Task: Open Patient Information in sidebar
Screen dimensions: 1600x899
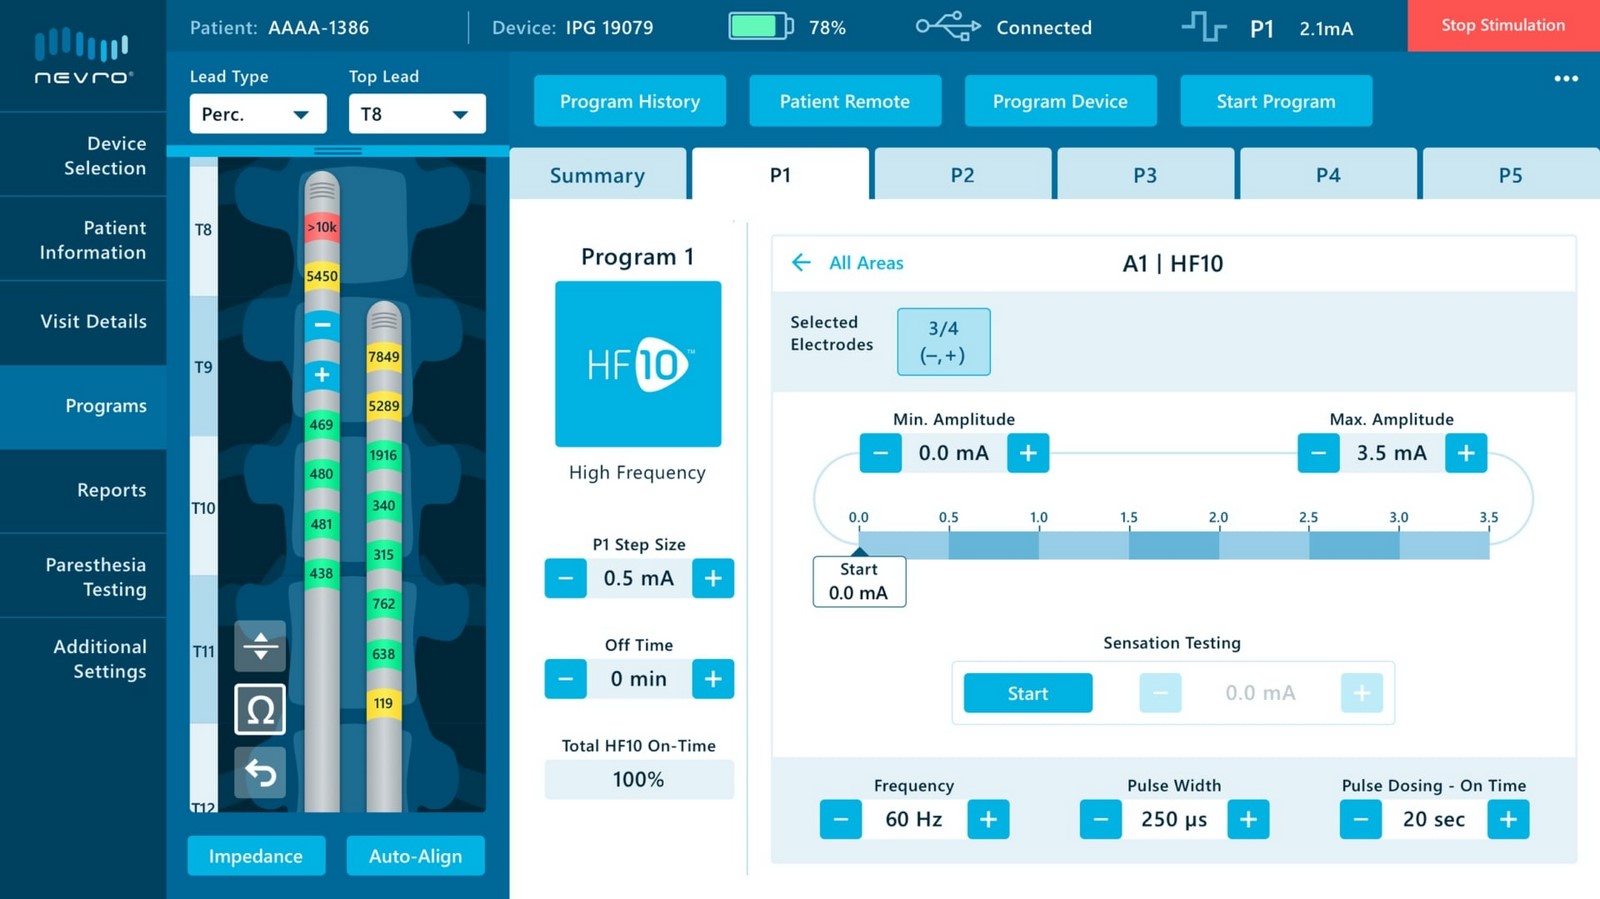Action: (83, 240)
